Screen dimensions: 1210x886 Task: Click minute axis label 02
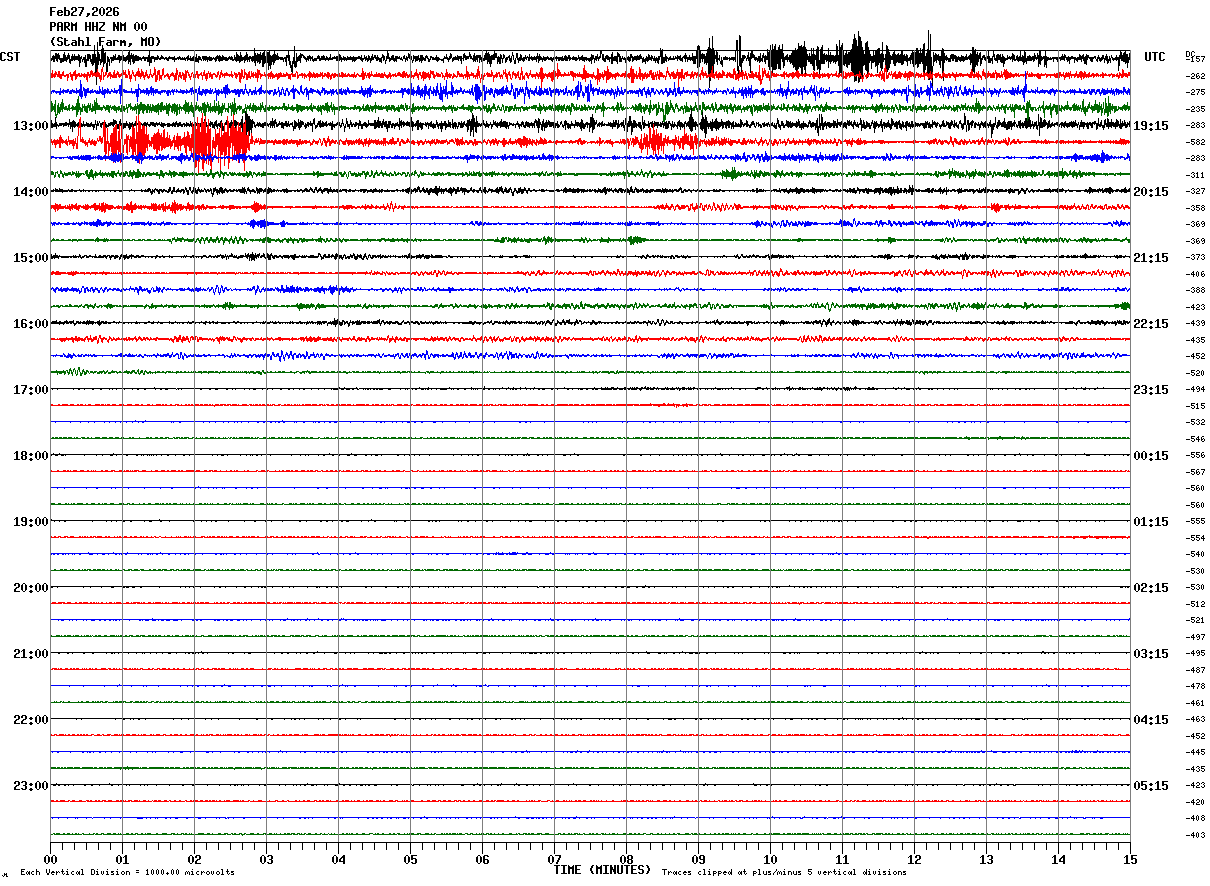tap(194, 860)
